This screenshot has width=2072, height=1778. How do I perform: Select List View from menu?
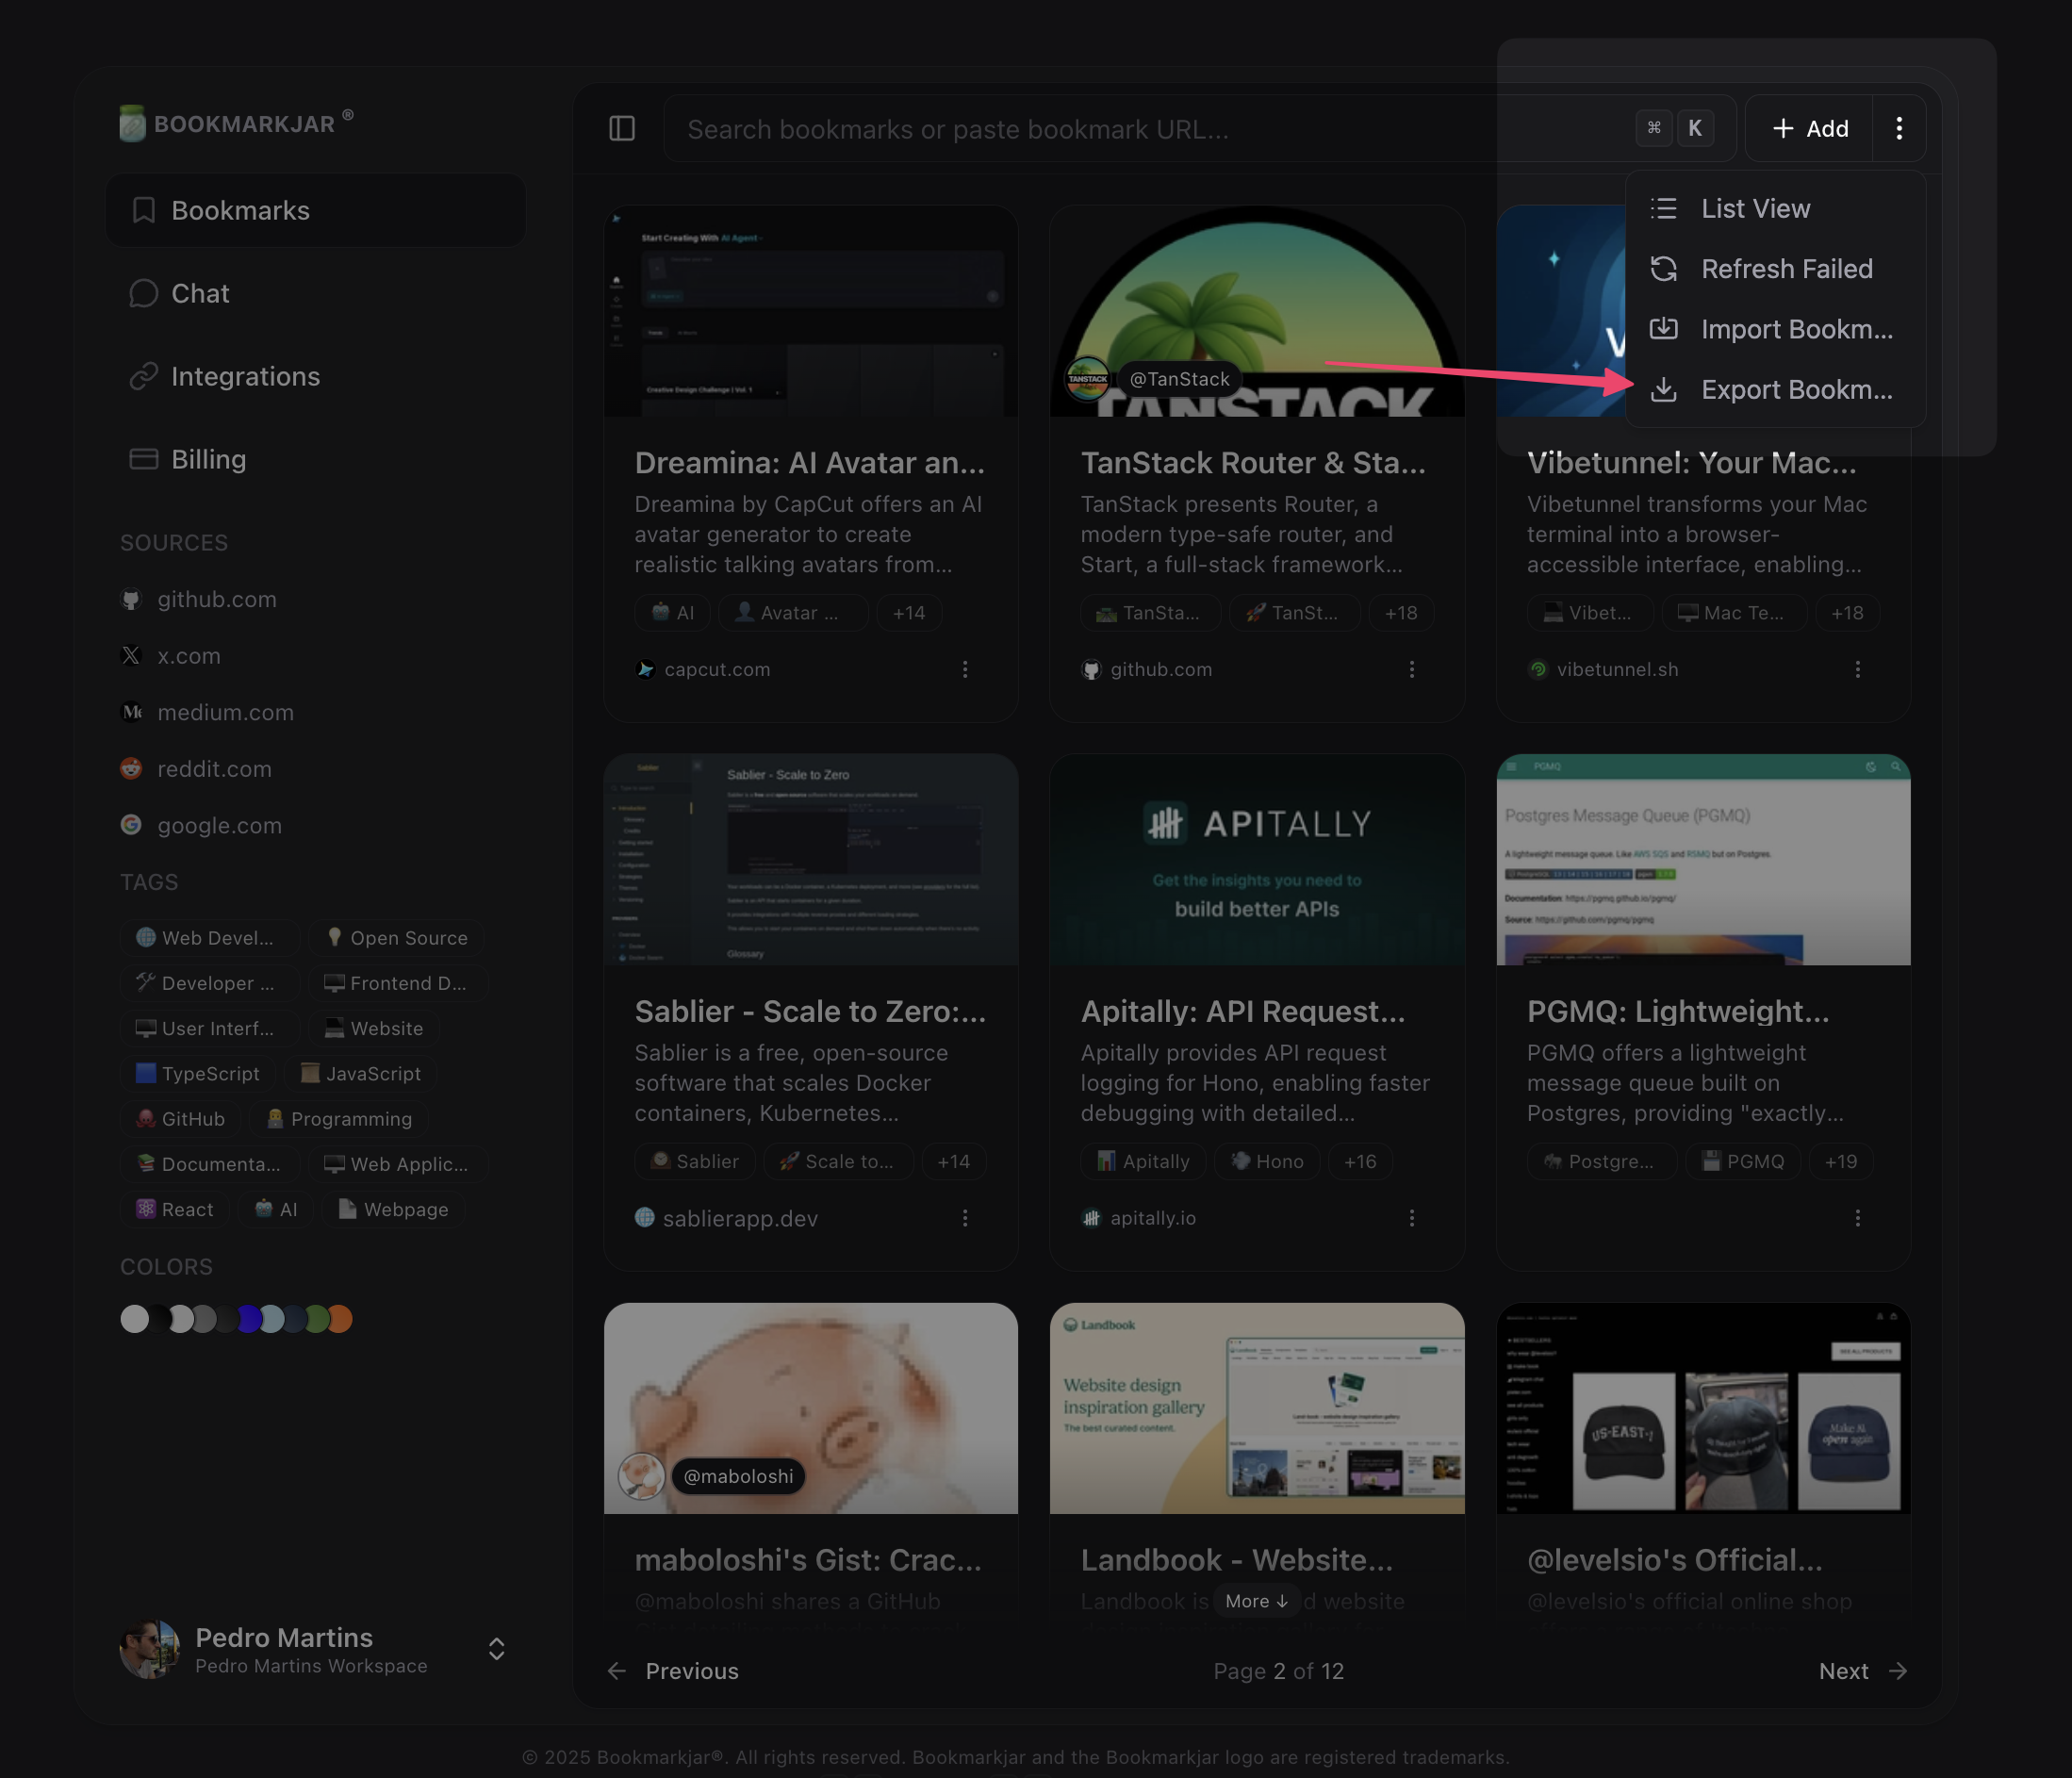pos(1755,209)
